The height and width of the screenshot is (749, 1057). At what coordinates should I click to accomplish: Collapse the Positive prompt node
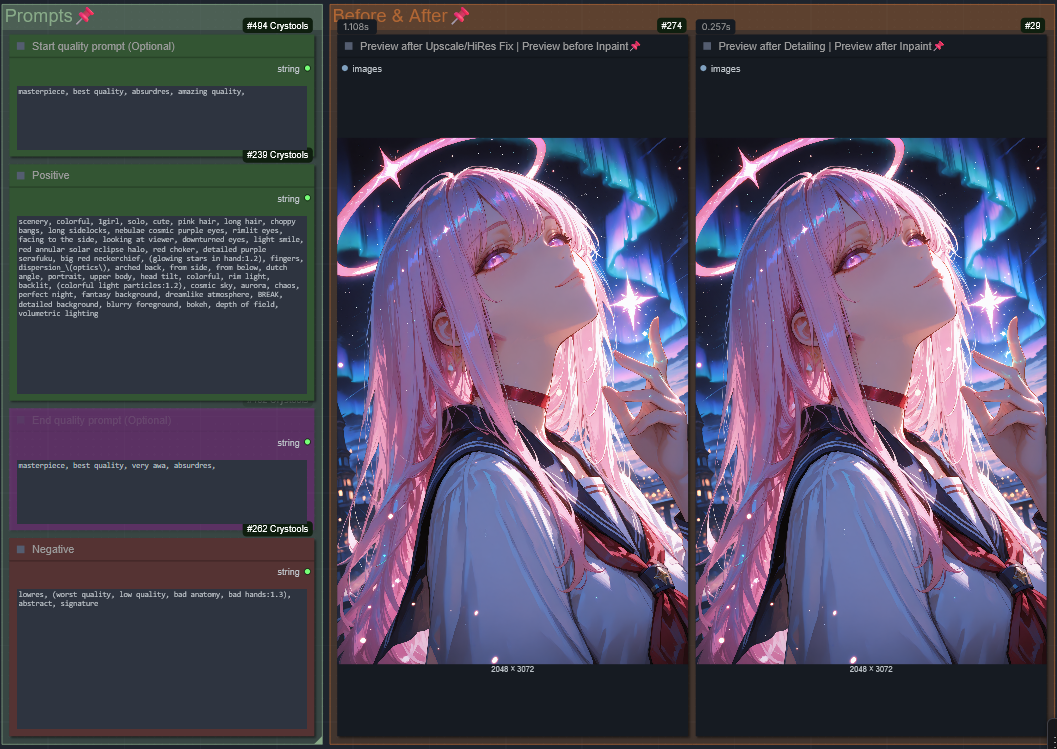click(x=20, y=175)
